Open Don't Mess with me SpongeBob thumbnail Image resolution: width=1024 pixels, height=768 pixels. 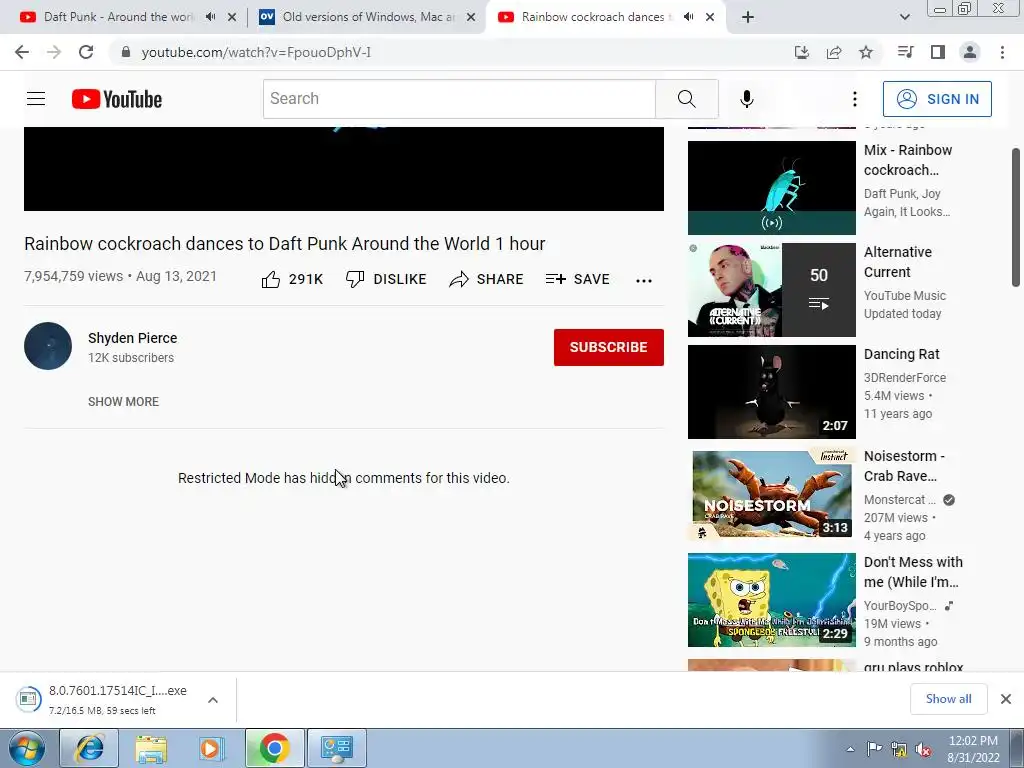pyautogui.click(x=771, y=600)
